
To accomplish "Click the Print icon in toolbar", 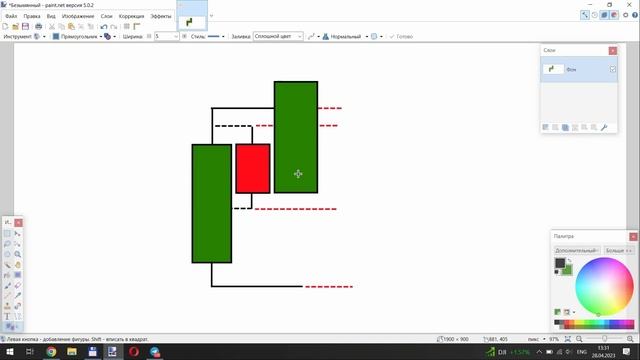I will tap(38, 27).
